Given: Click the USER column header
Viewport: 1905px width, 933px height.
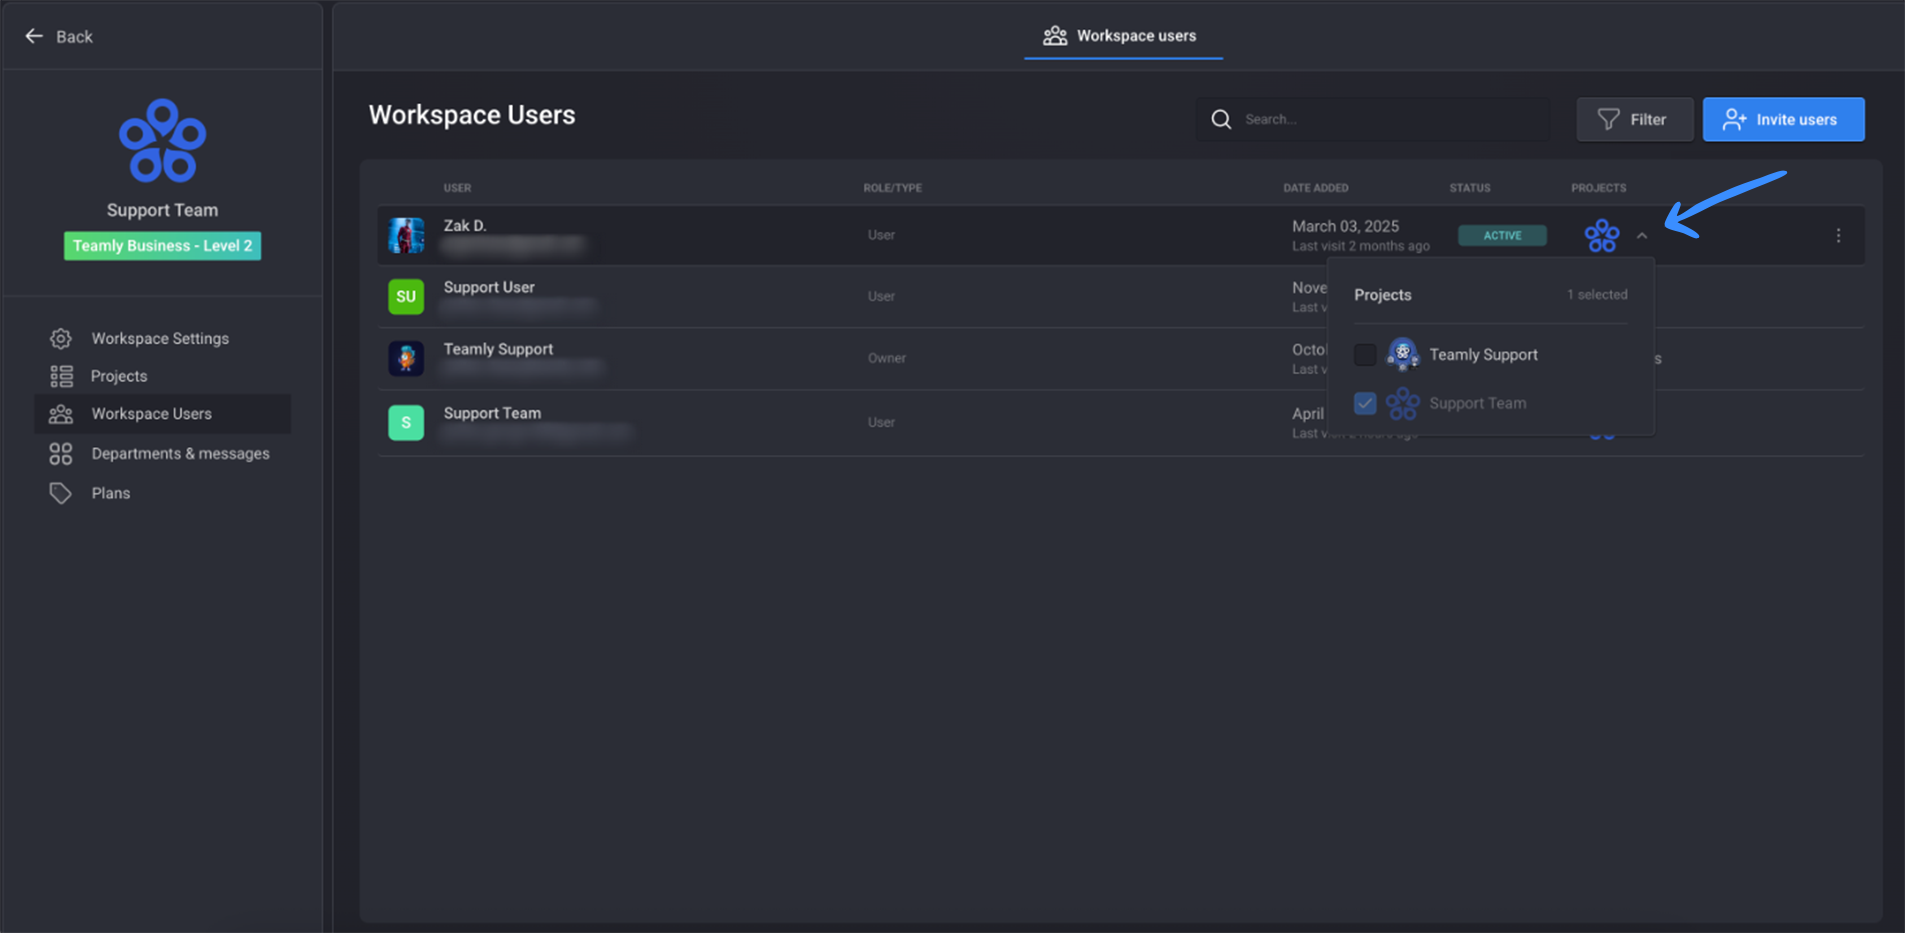Looking at the screenshot, I should coord(457,188).
